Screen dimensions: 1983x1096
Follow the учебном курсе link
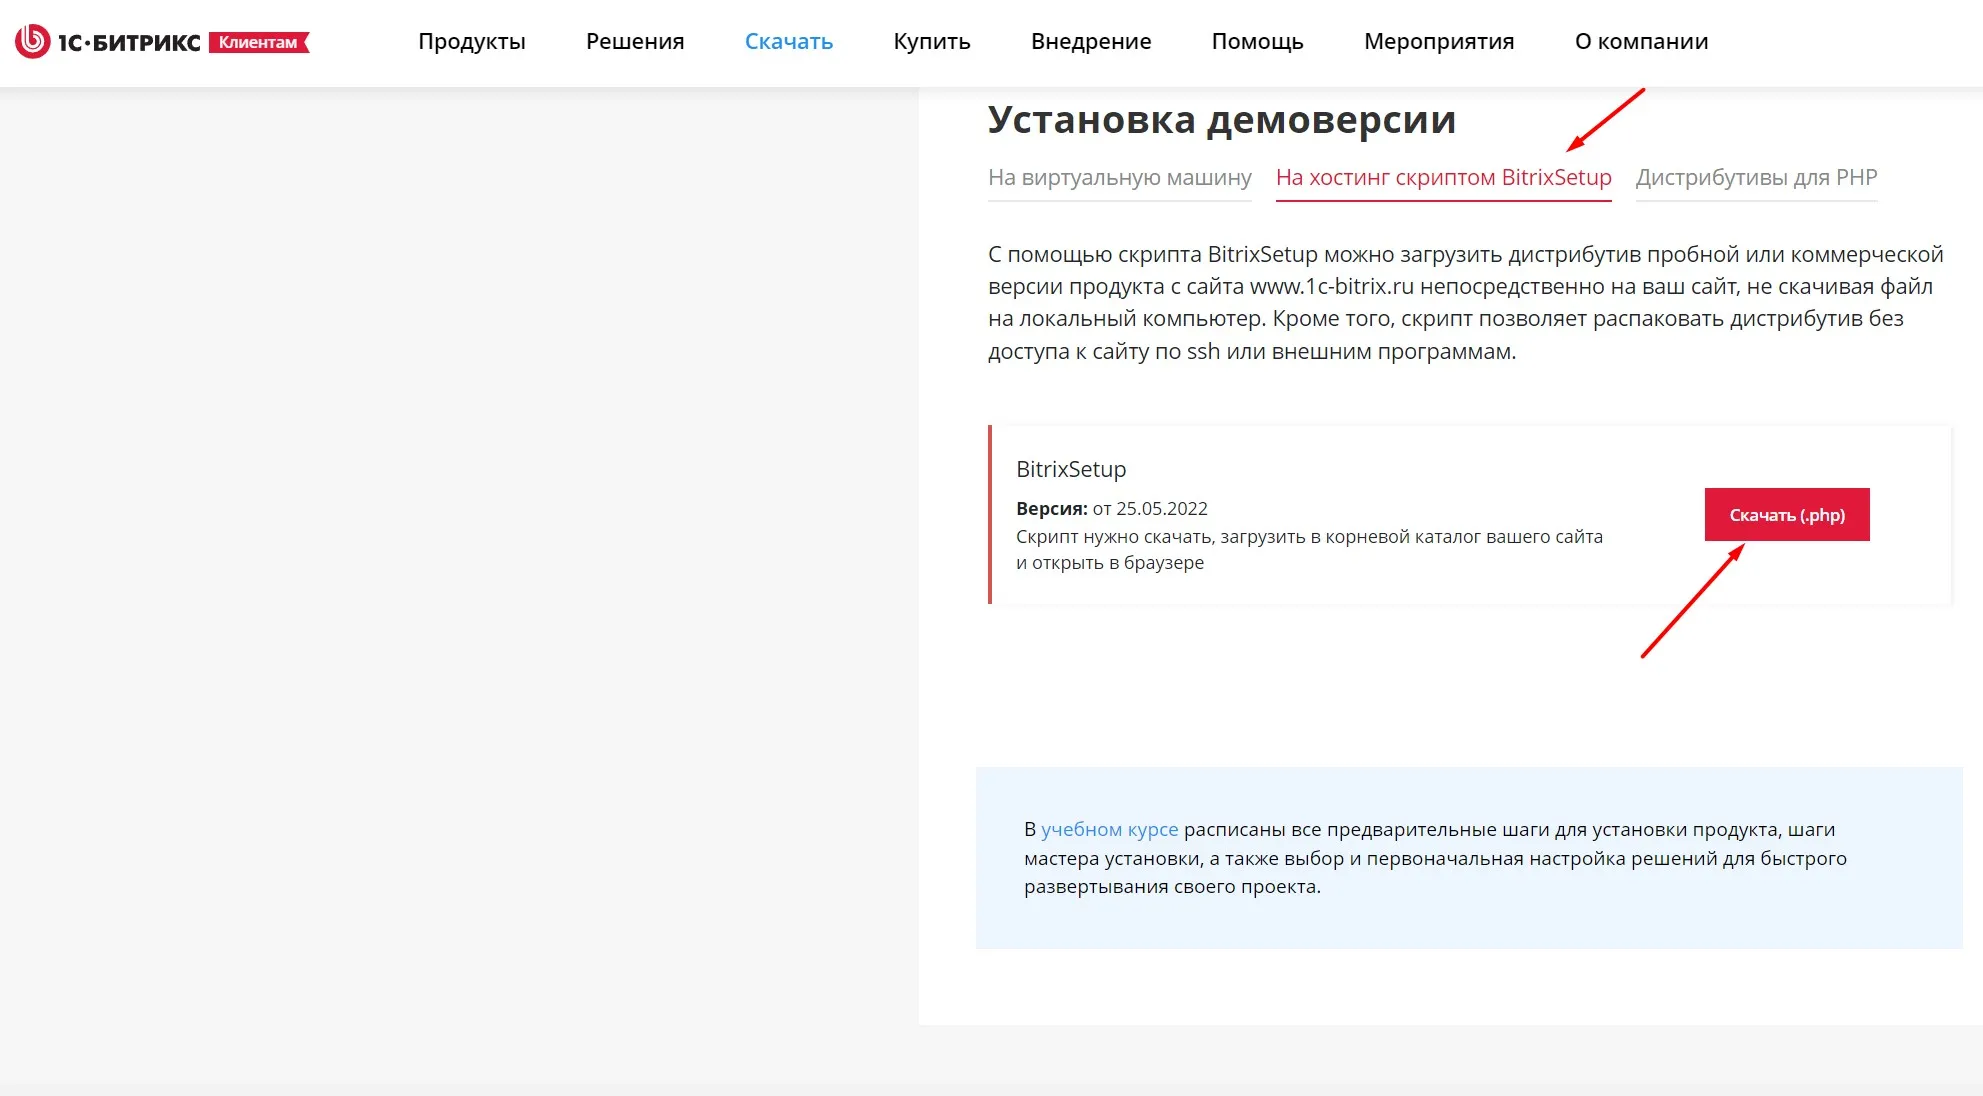point(1110,829)
